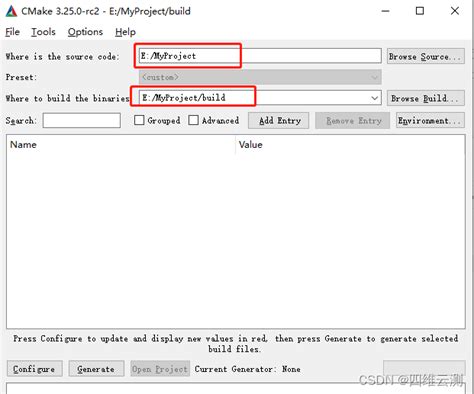474x394 pixels.
Task: Click the Name column header
Action: [x=121, y=145]
